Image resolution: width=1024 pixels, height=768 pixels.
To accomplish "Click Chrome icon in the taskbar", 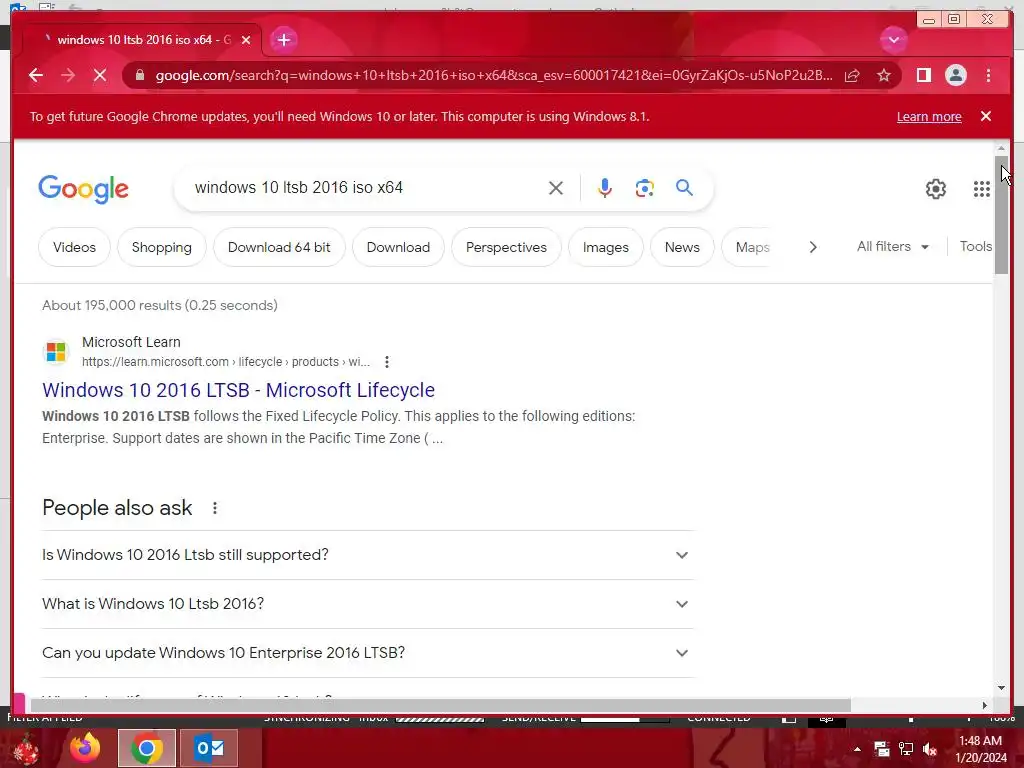I will [147, 748].
